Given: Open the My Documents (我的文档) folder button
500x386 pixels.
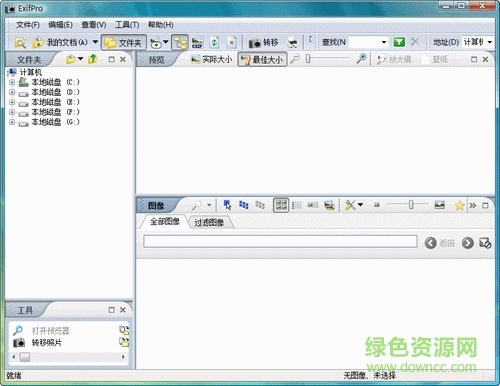Looking at the screenshot, I should 60,42.
